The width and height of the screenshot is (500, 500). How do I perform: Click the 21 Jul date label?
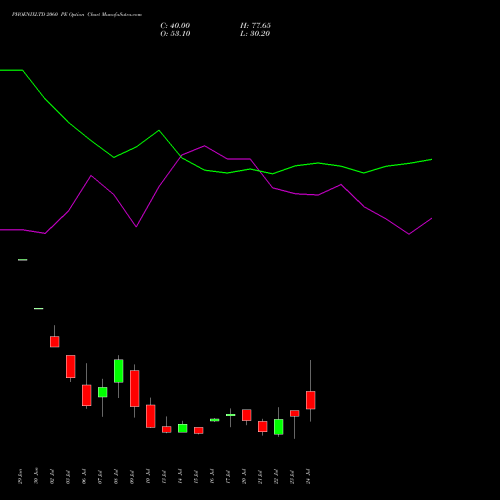point(260,476)
